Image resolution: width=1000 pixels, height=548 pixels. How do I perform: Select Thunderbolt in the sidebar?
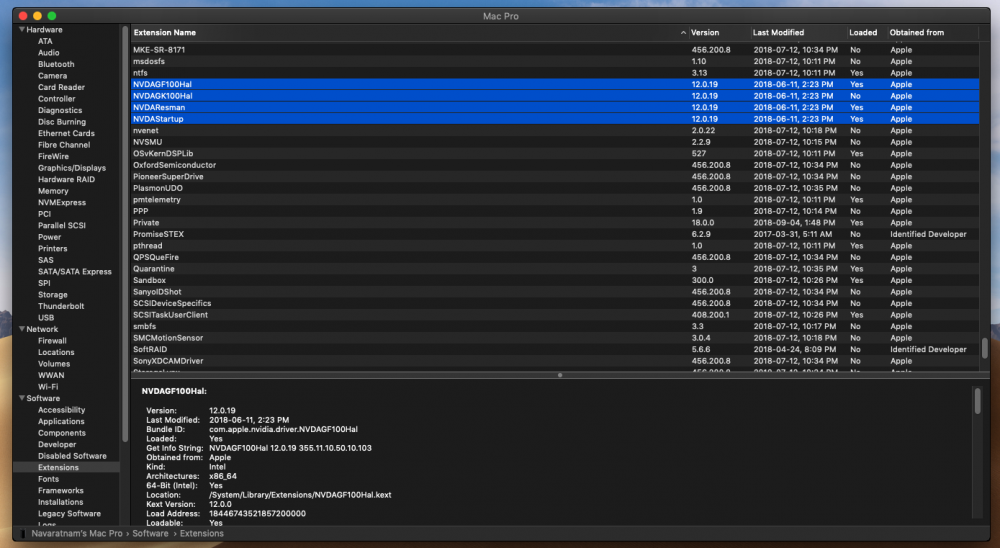click(61, 306)
